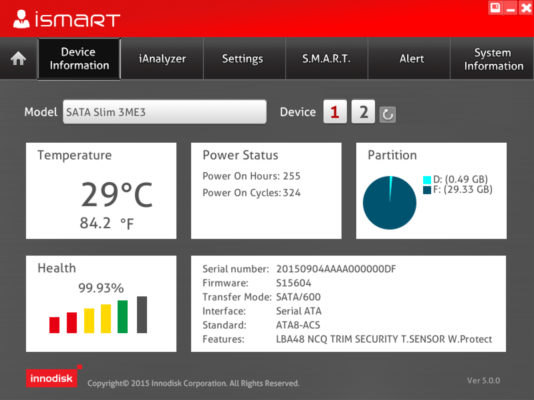Go to the Home icon tab

pyautogui.click(x=18, y=59)
